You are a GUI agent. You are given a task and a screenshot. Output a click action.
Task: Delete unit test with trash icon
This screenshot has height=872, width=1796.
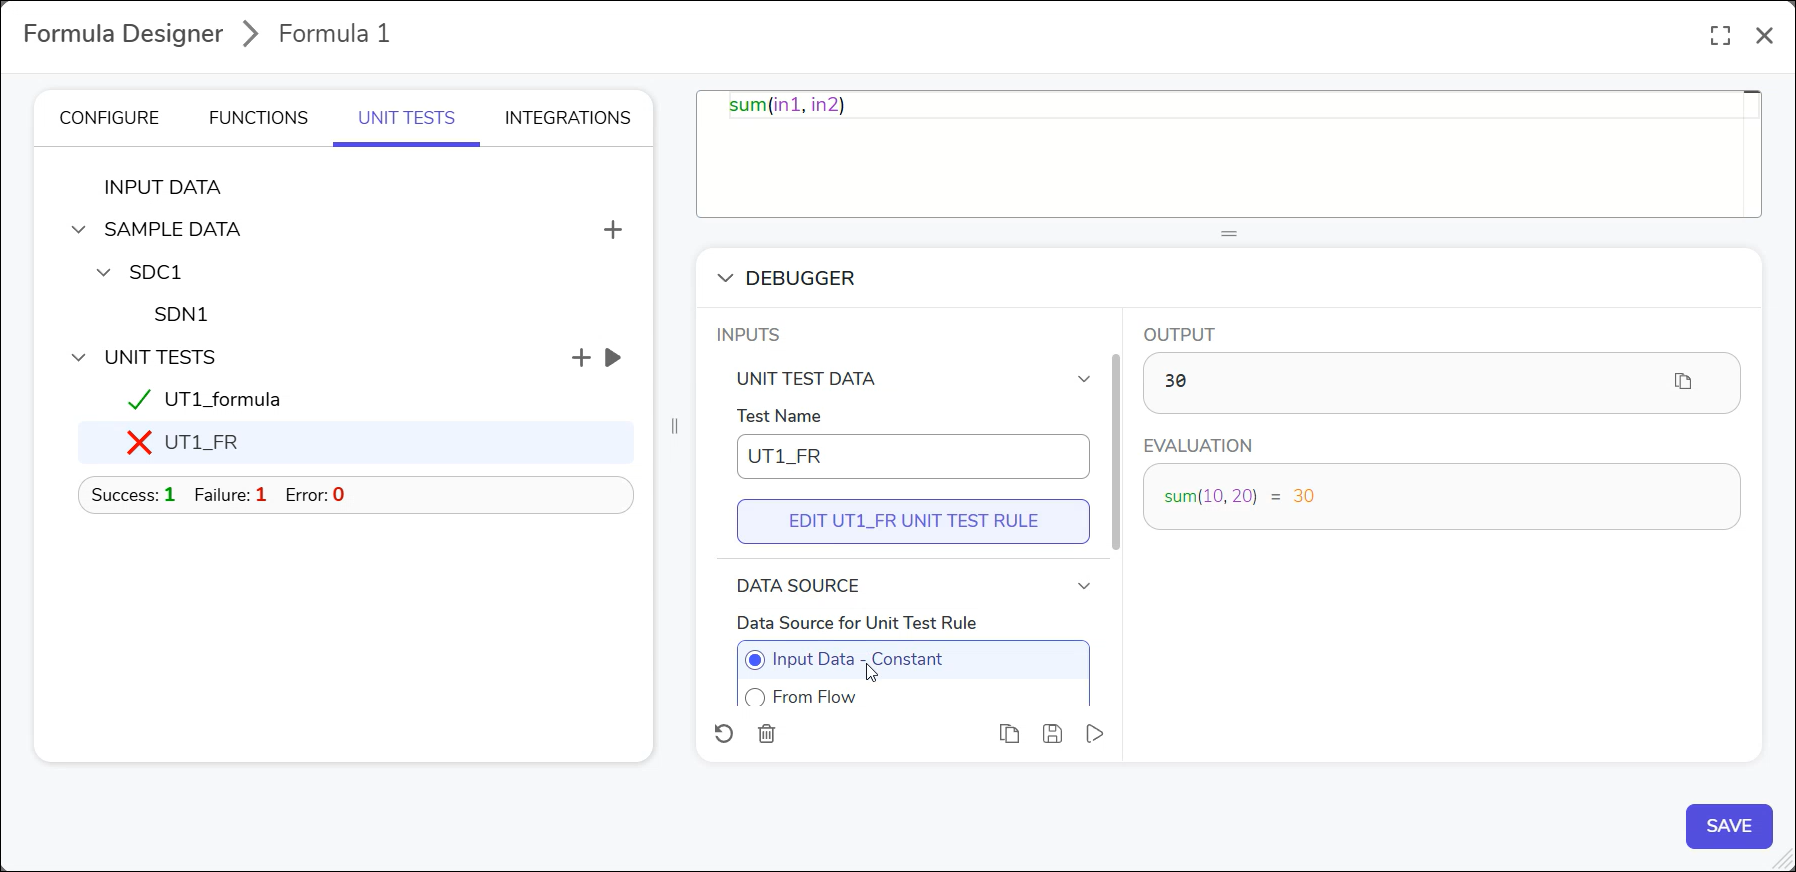tap(767, 734)
